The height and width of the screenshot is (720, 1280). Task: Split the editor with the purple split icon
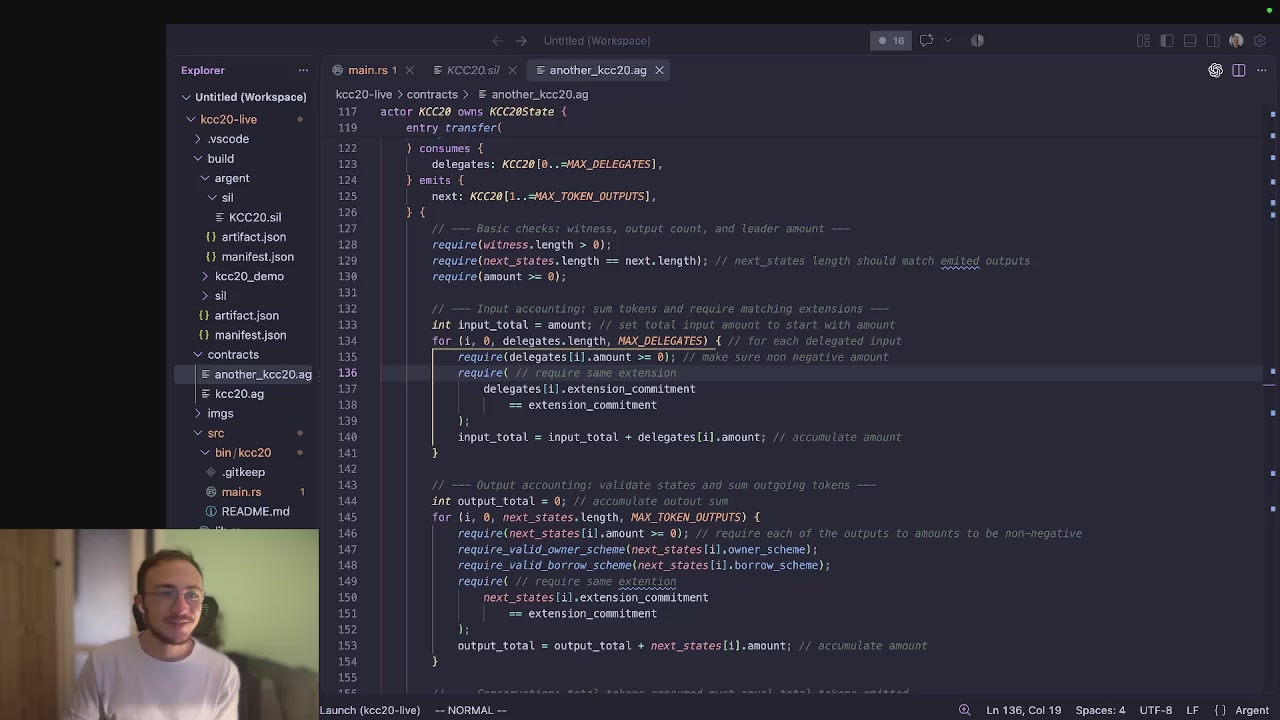pyautogui.click(x=1239, y=70)
